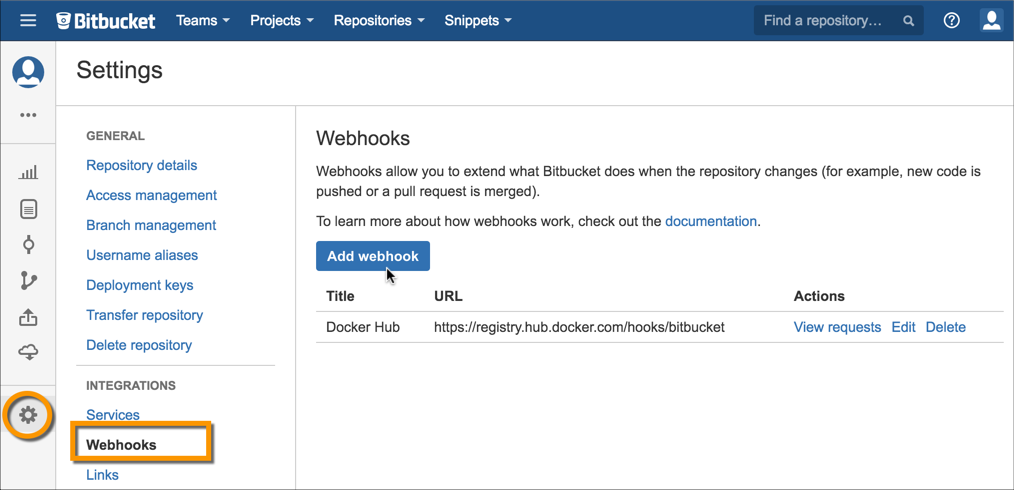Select Webhooks in the Integrations section

(121, 445)
